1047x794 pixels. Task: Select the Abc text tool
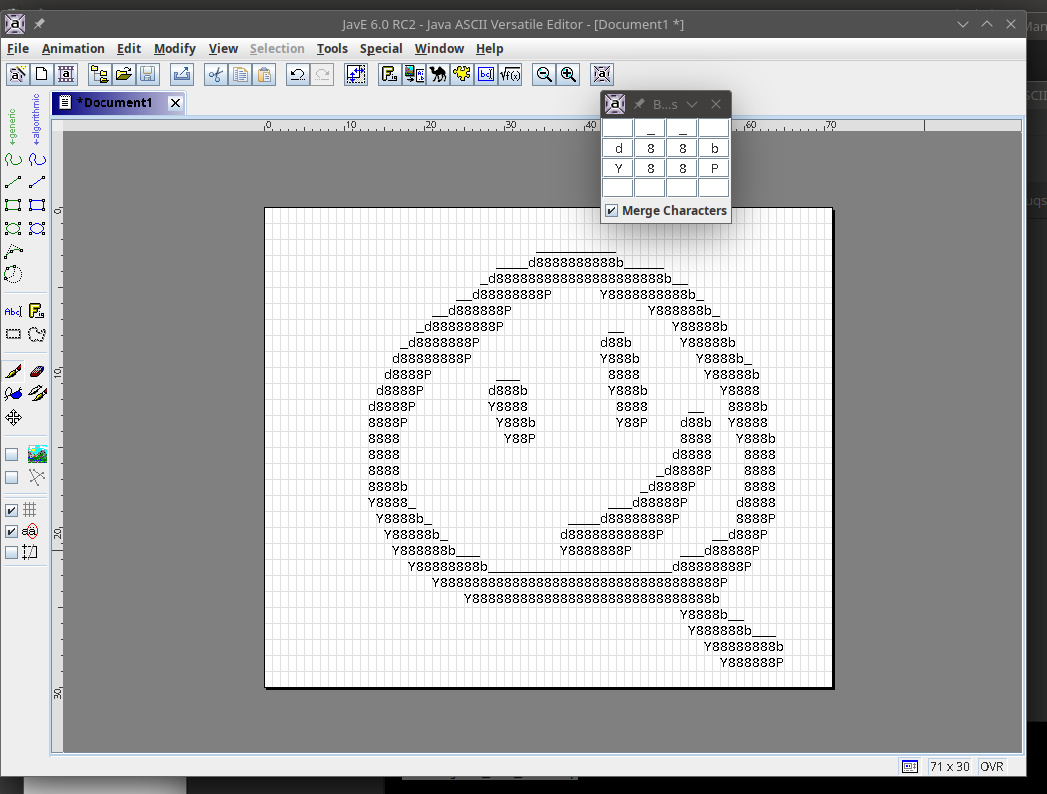[x=13, y=311]
